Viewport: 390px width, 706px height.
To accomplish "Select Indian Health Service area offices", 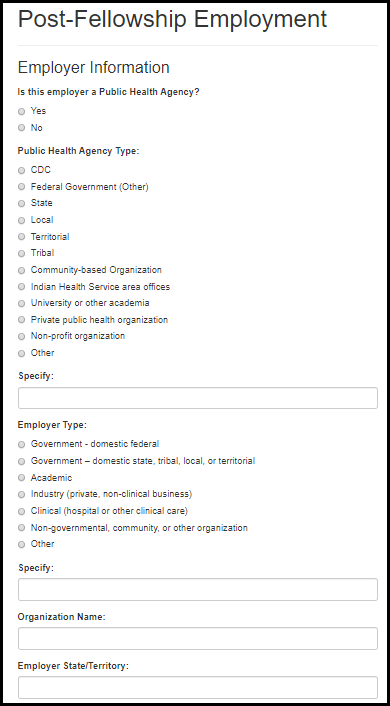I will (21, 287).
